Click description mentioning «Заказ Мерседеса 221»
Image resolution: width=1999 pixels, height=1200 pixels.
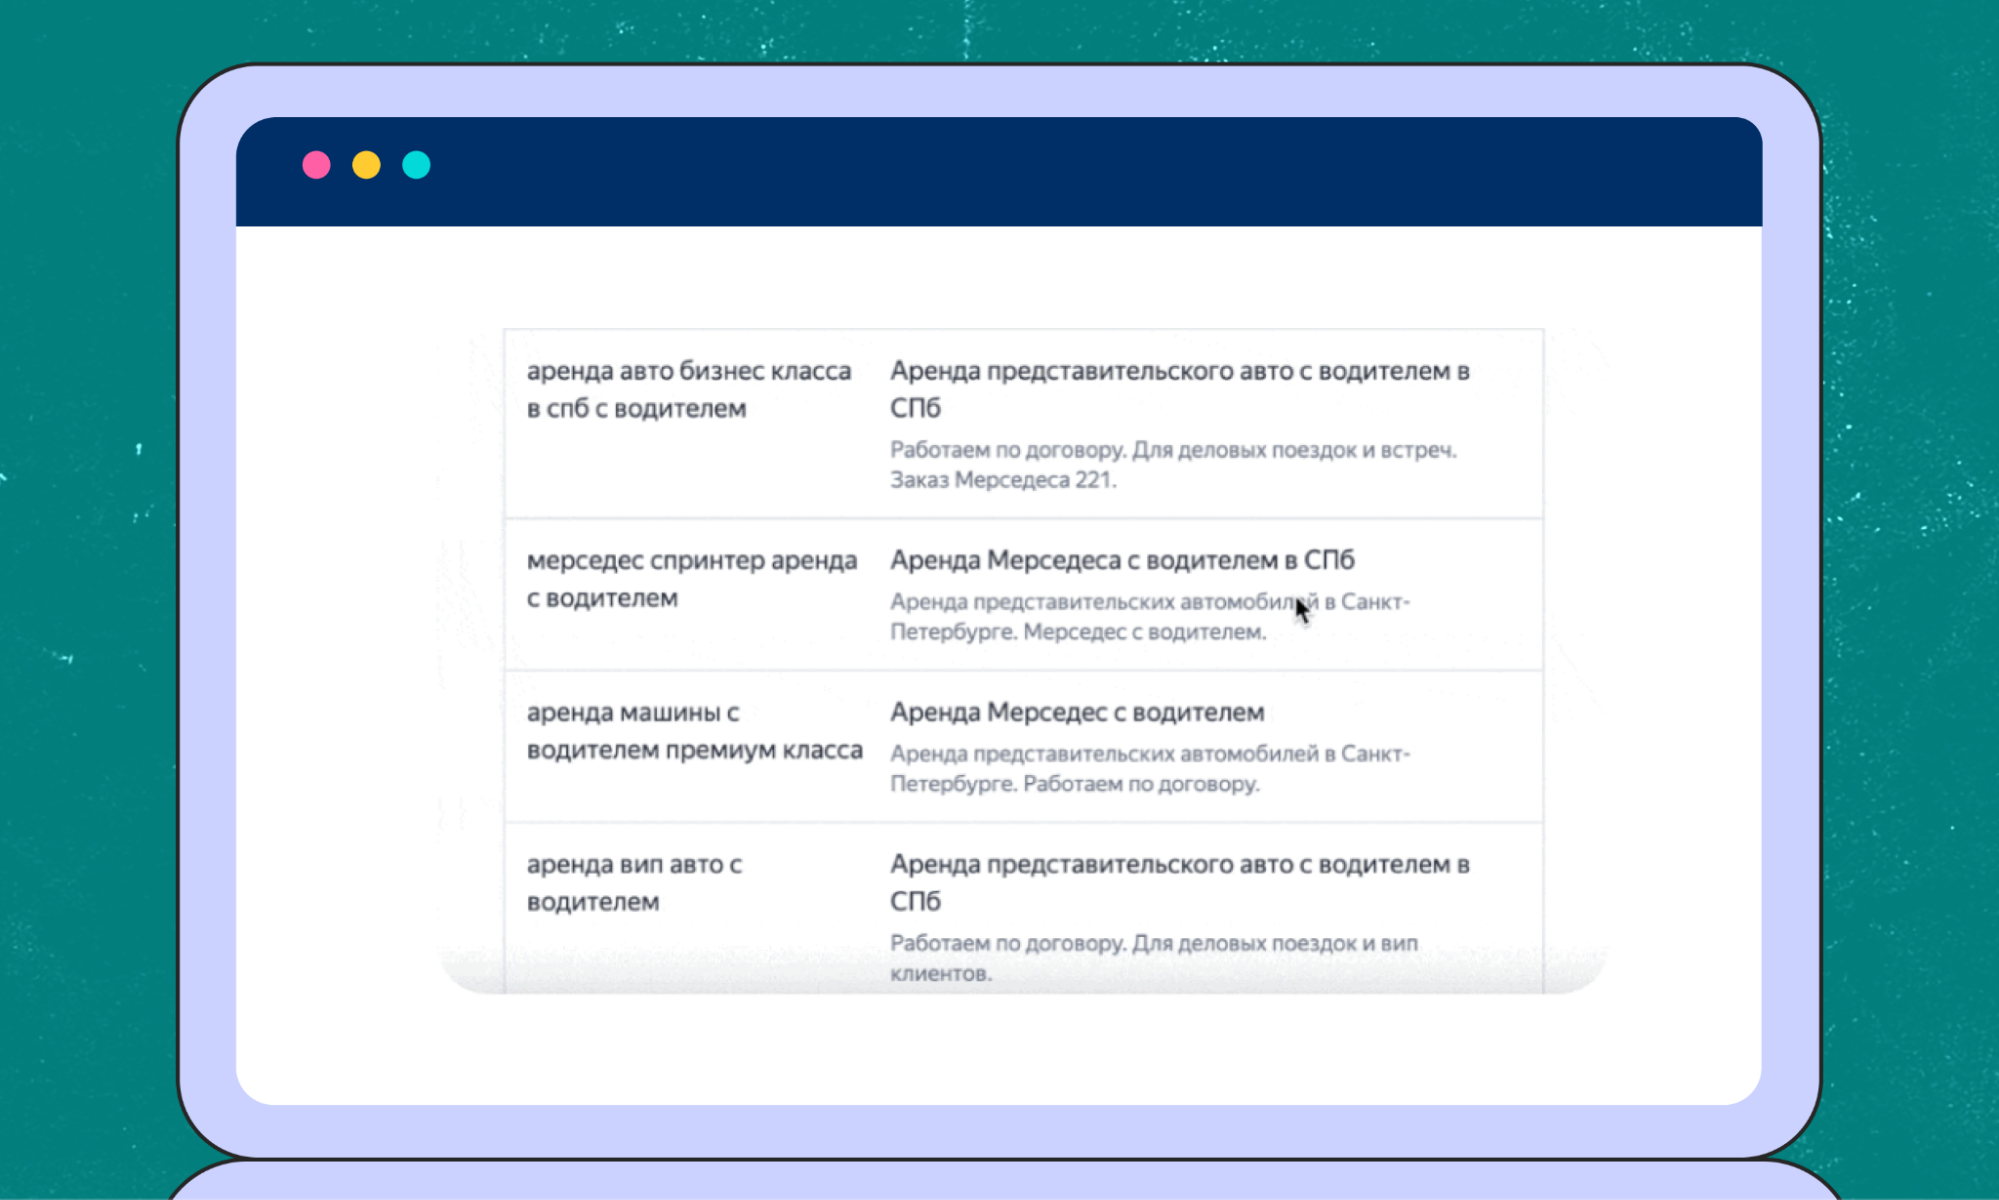(x=1175, y=463)
